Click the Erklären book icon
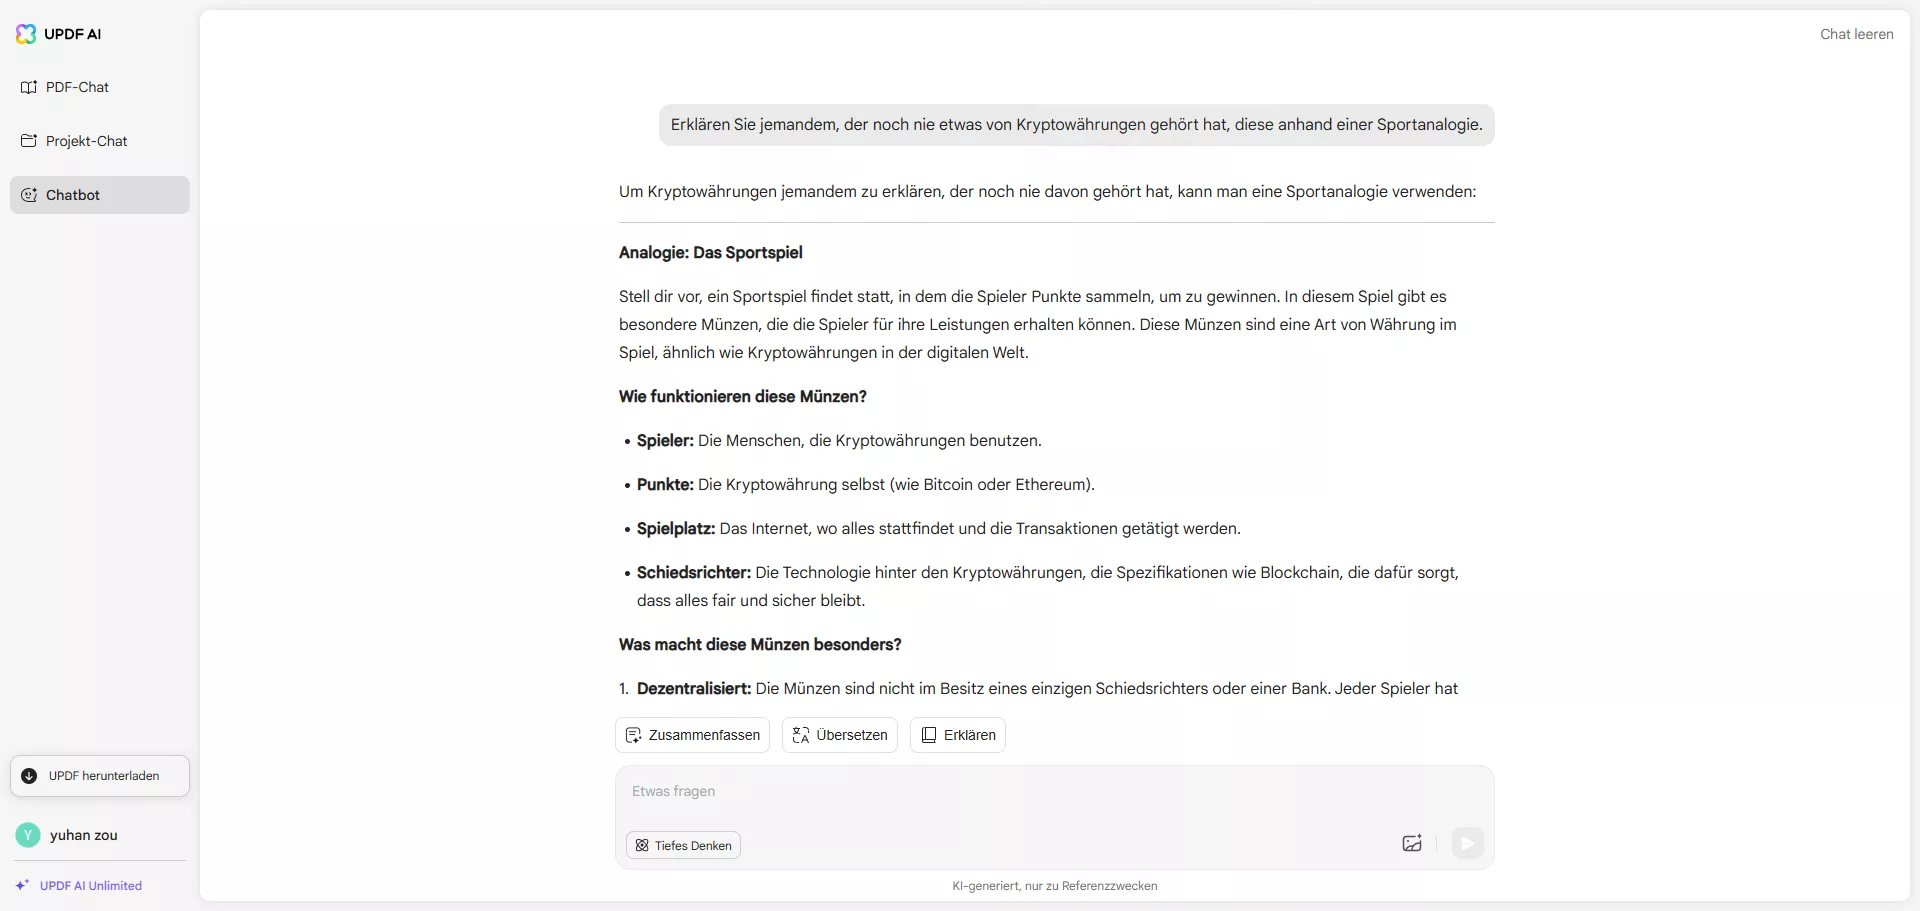 [x=928, y=735]
